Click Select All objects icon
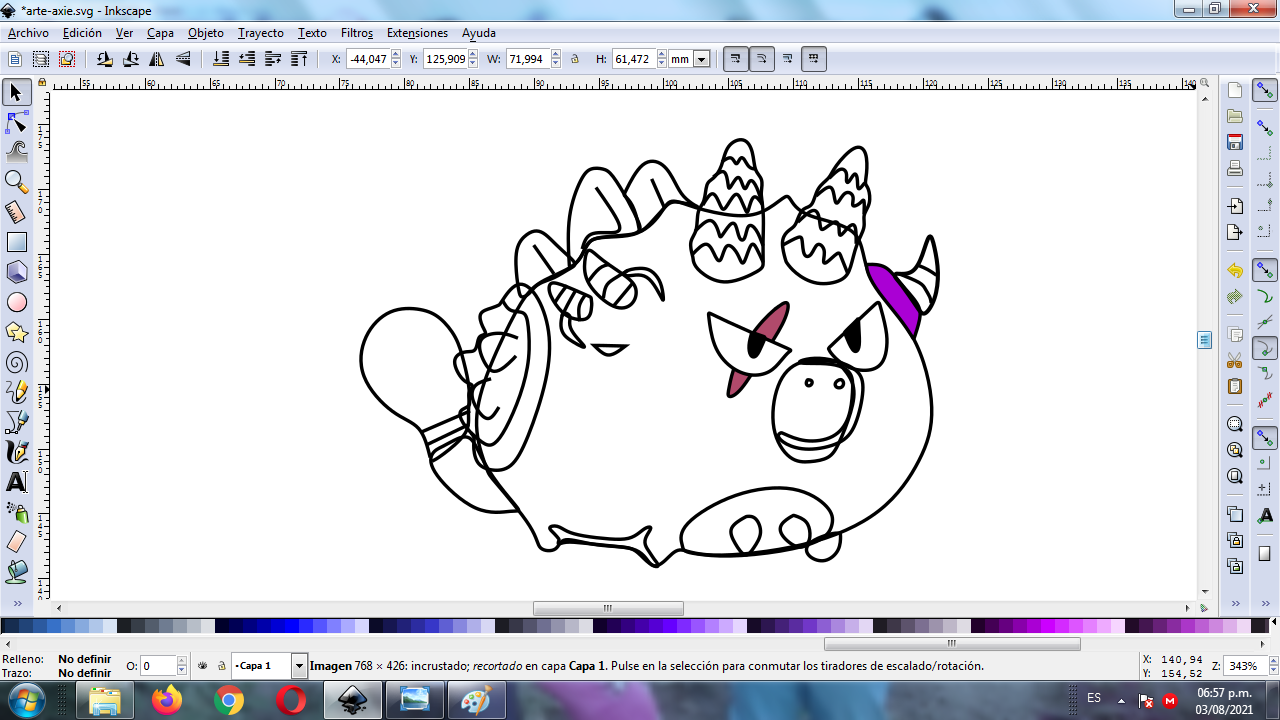 [x=15, y=59]
